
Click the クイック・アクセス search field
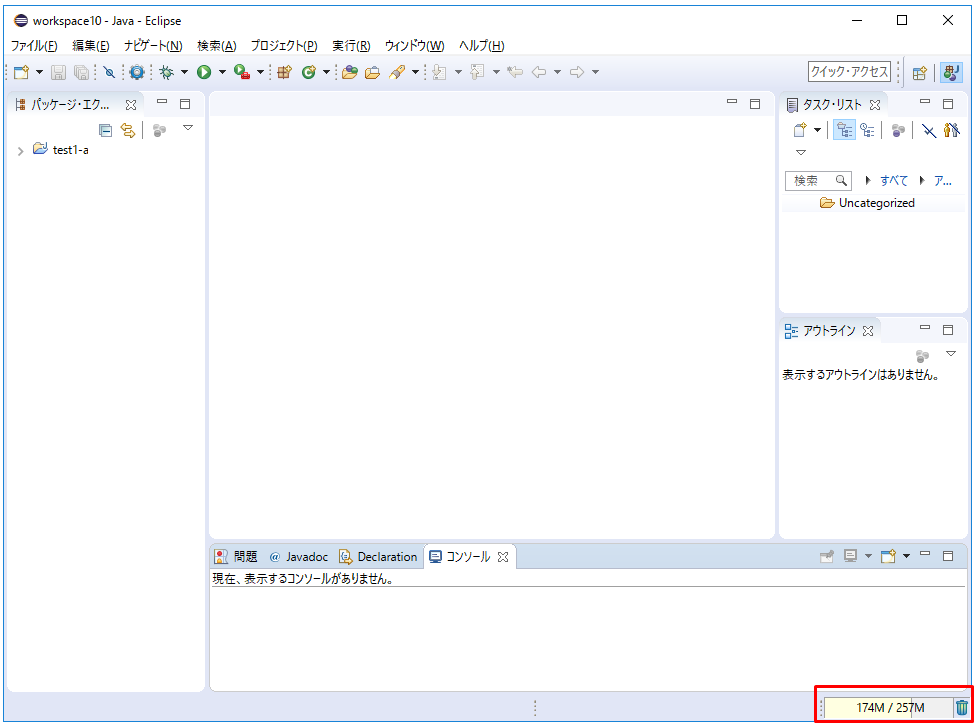pos(849,72)
